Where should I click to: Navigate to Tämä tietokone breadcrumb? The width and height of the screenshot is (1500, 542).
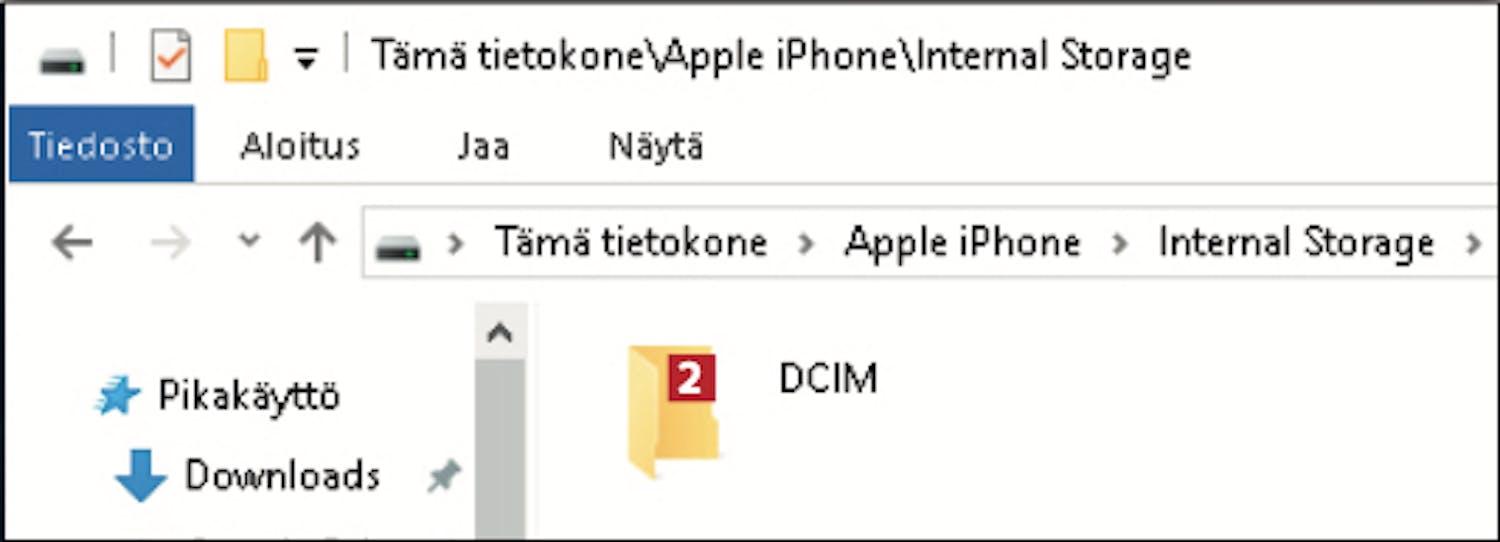tap(631, 243)
